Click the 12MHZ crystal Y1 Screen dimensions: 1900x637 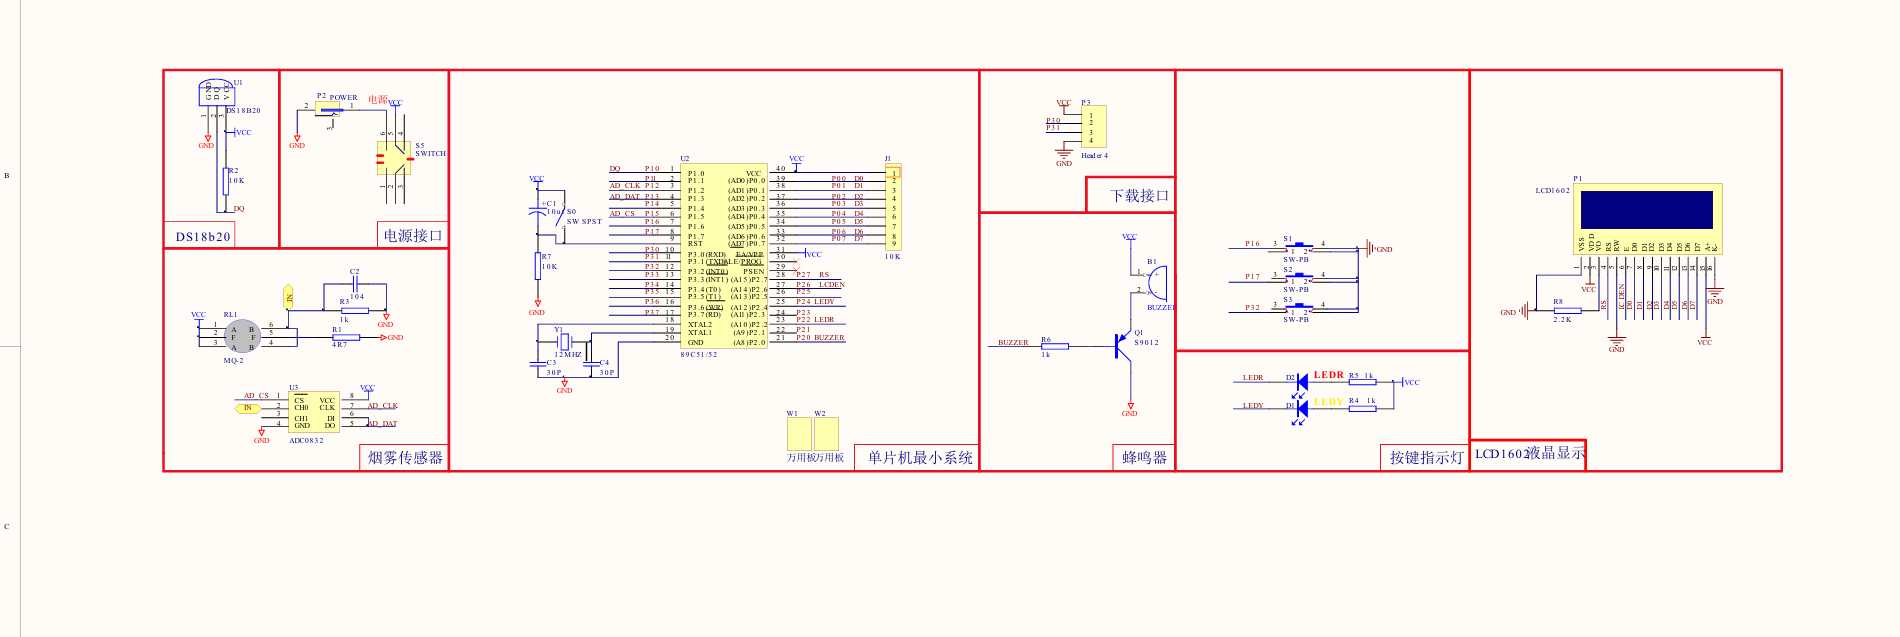(564, 342)
